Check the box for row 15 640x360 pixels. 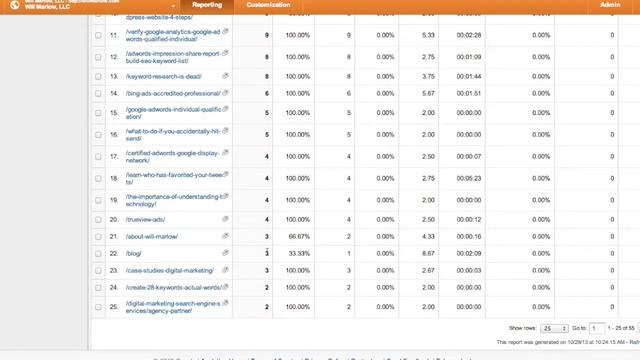[98, 113]
